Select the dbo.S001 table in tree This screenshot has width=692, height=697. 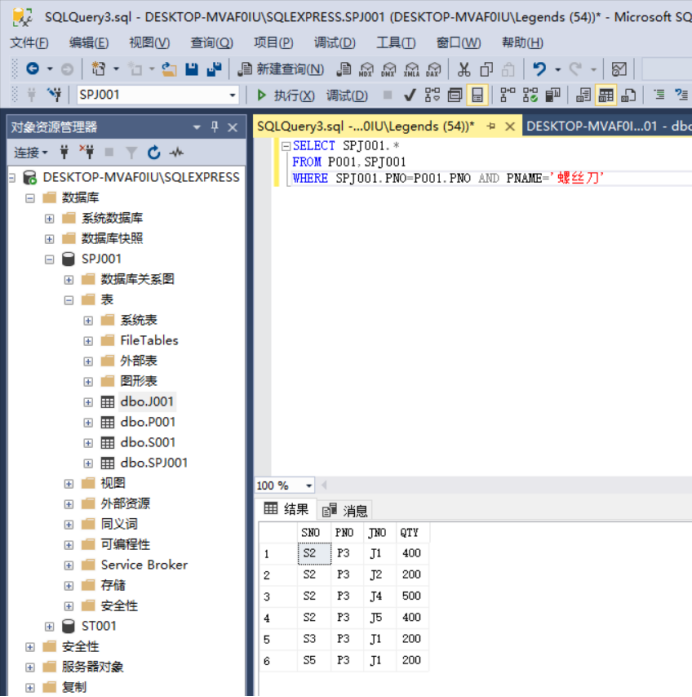(x=148, y=443)
